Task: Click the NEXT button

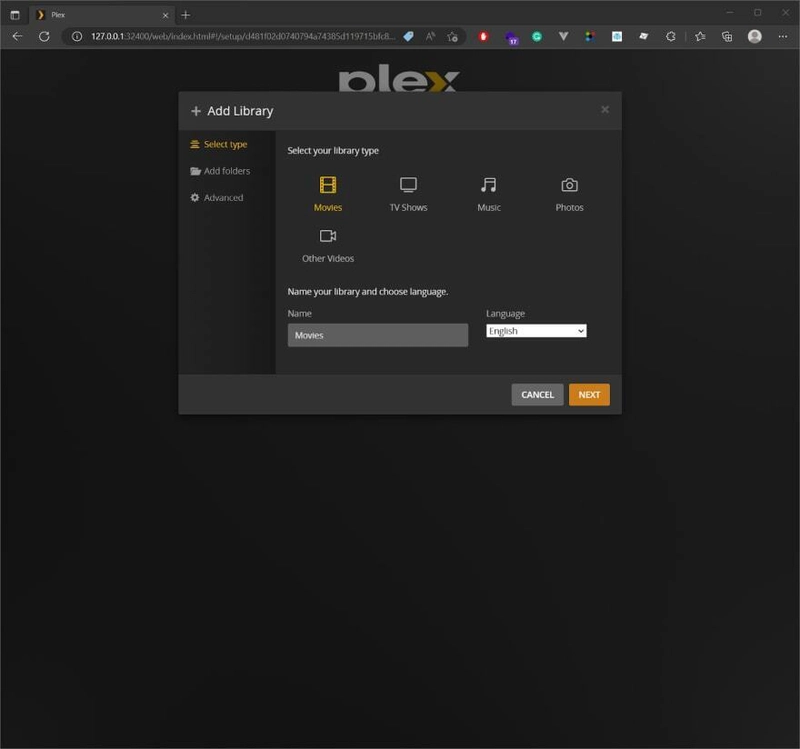Action: tap(589, 395)
